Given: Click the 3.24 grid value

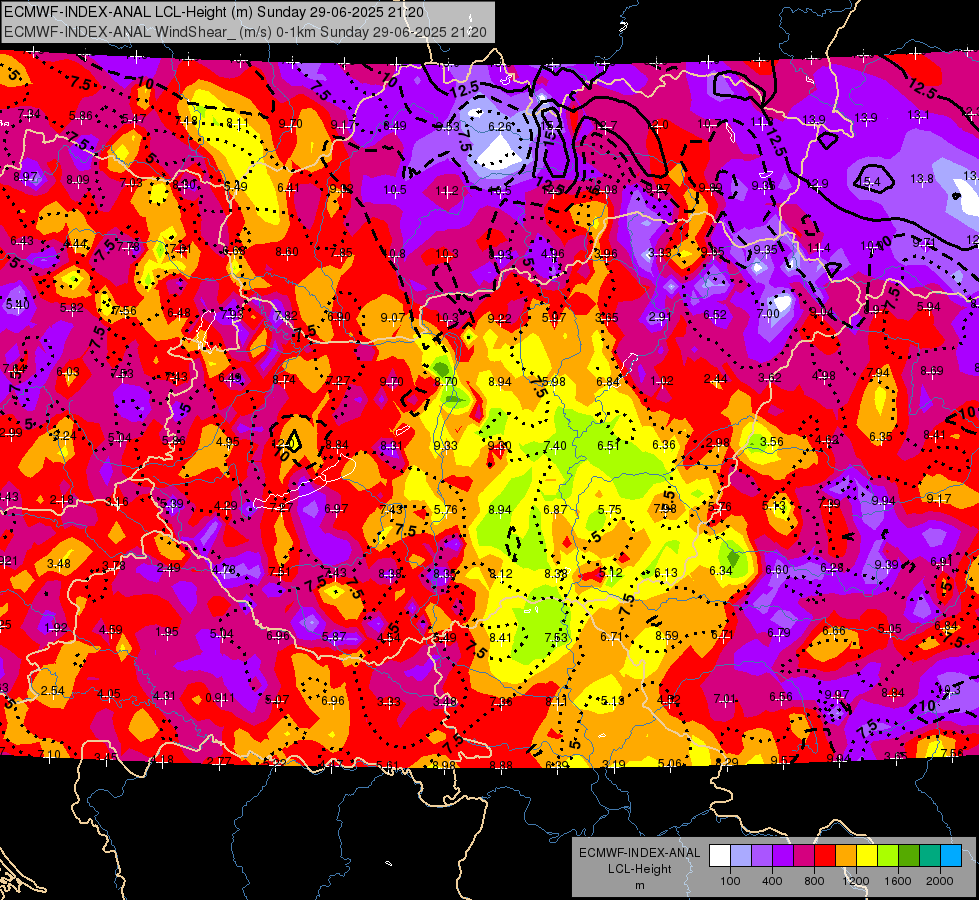Looking at the screenshot, I should [x=64, y=435].
